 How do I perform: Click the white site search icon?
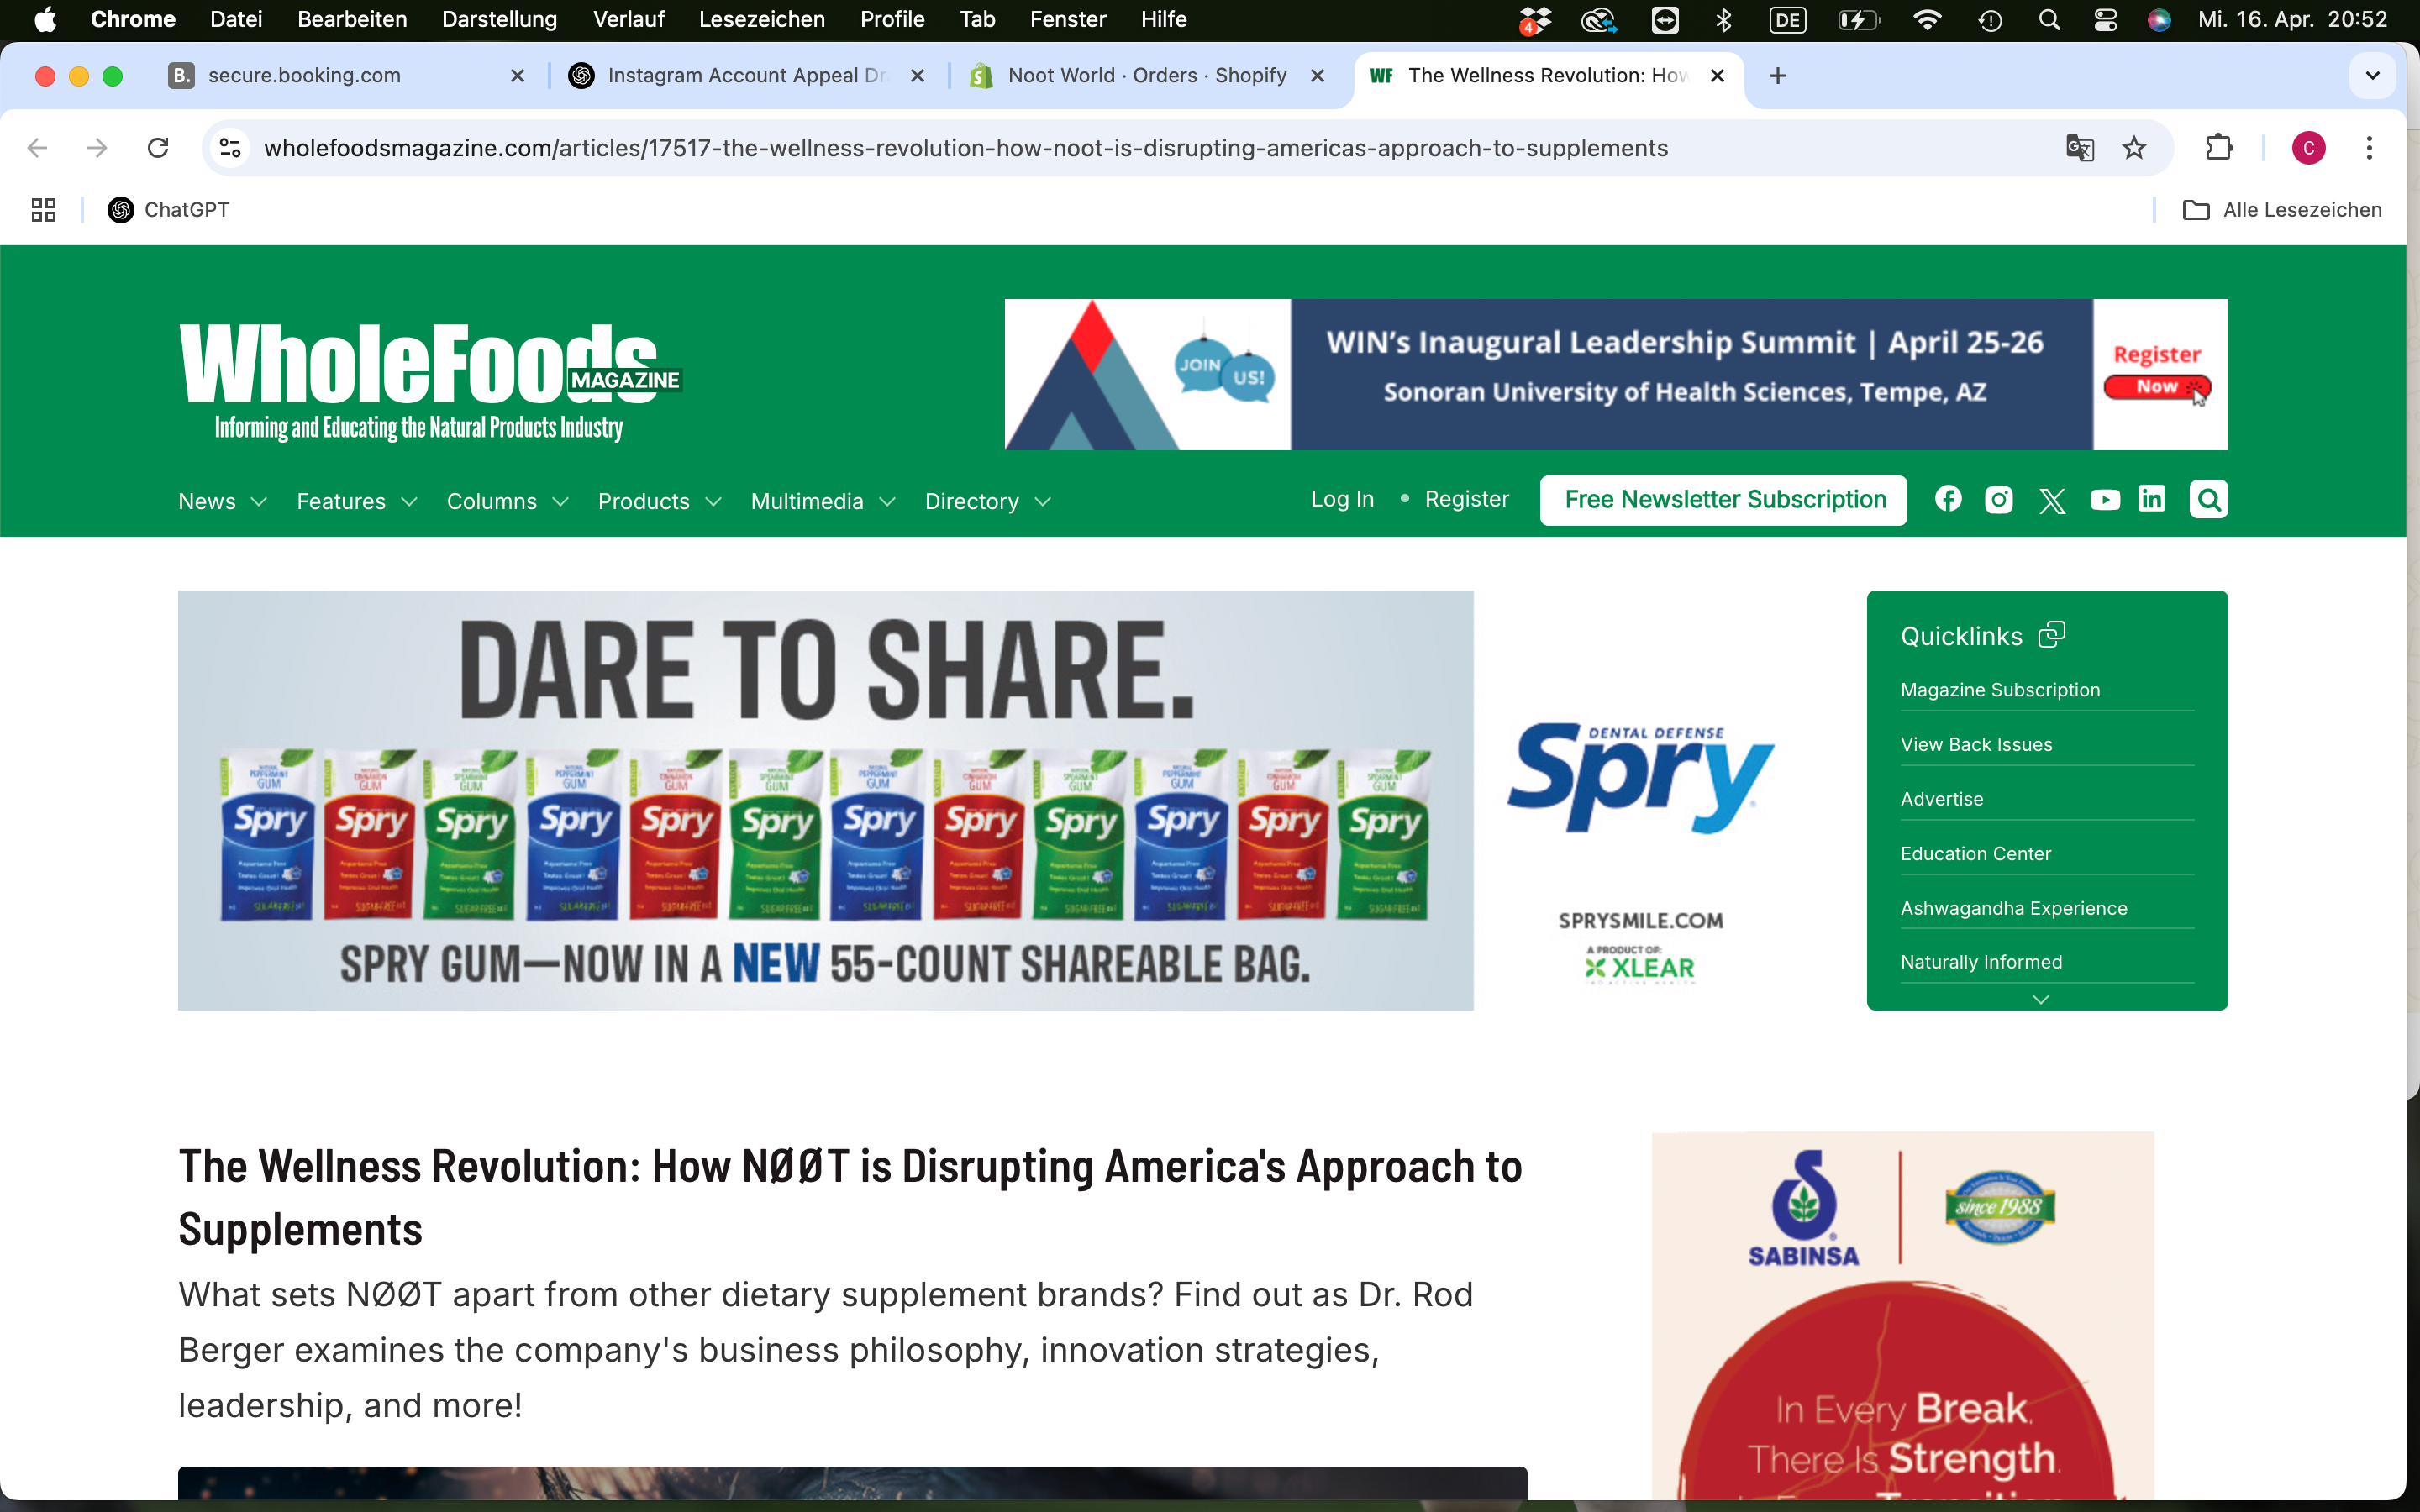2208,499
